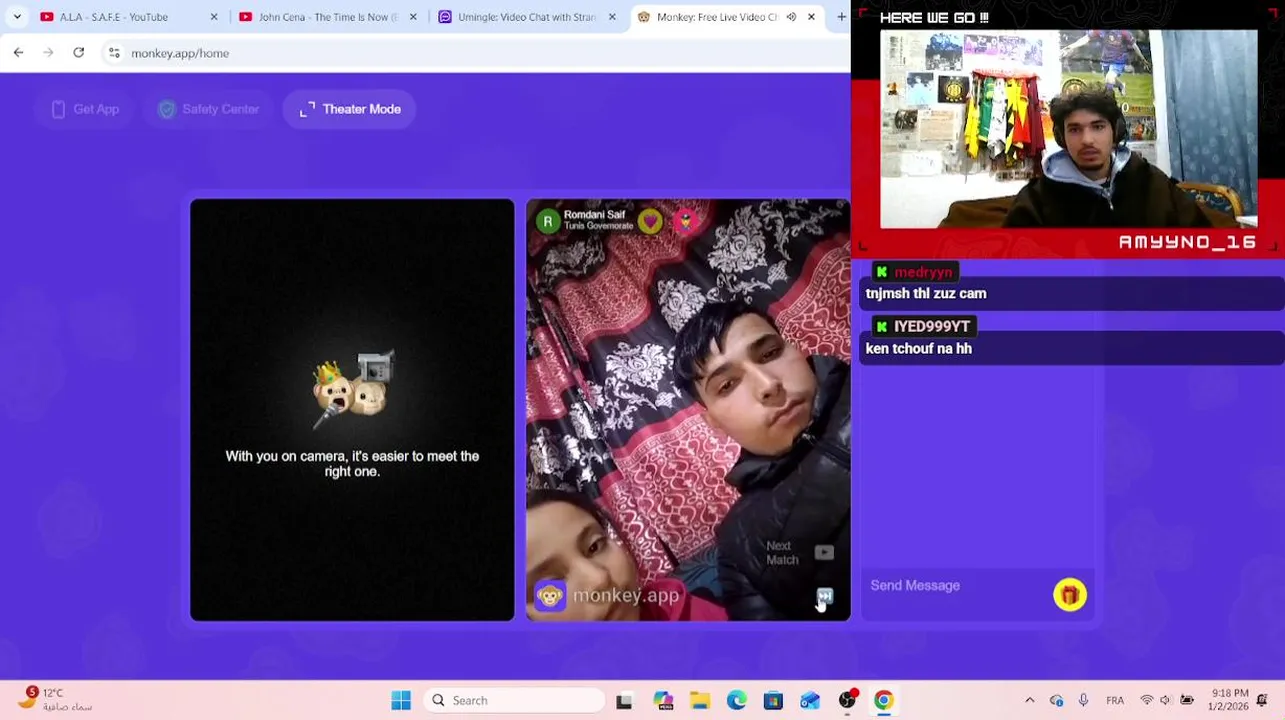Open the Windows Start menu

pos(401,700)
